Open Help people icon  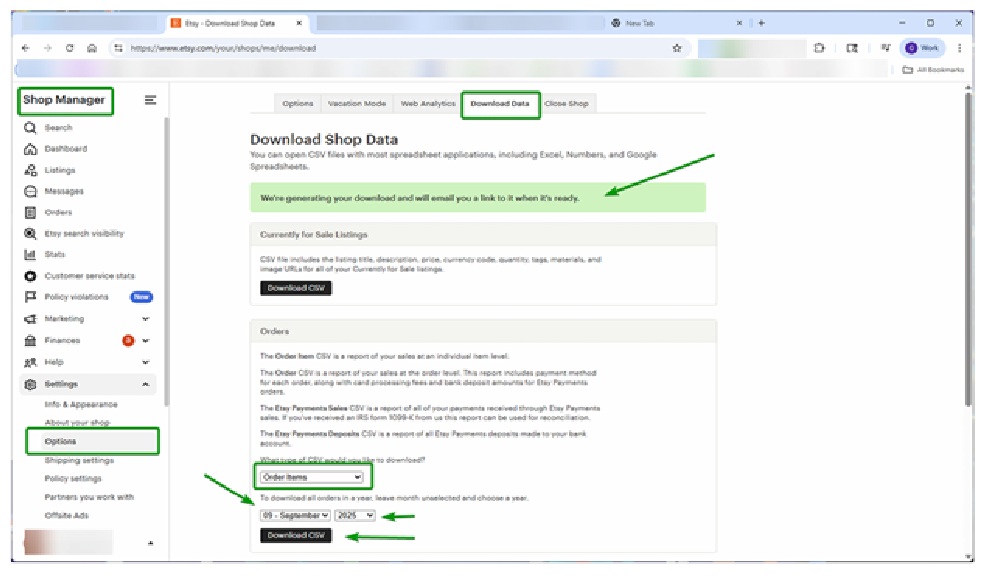[30, 362]
